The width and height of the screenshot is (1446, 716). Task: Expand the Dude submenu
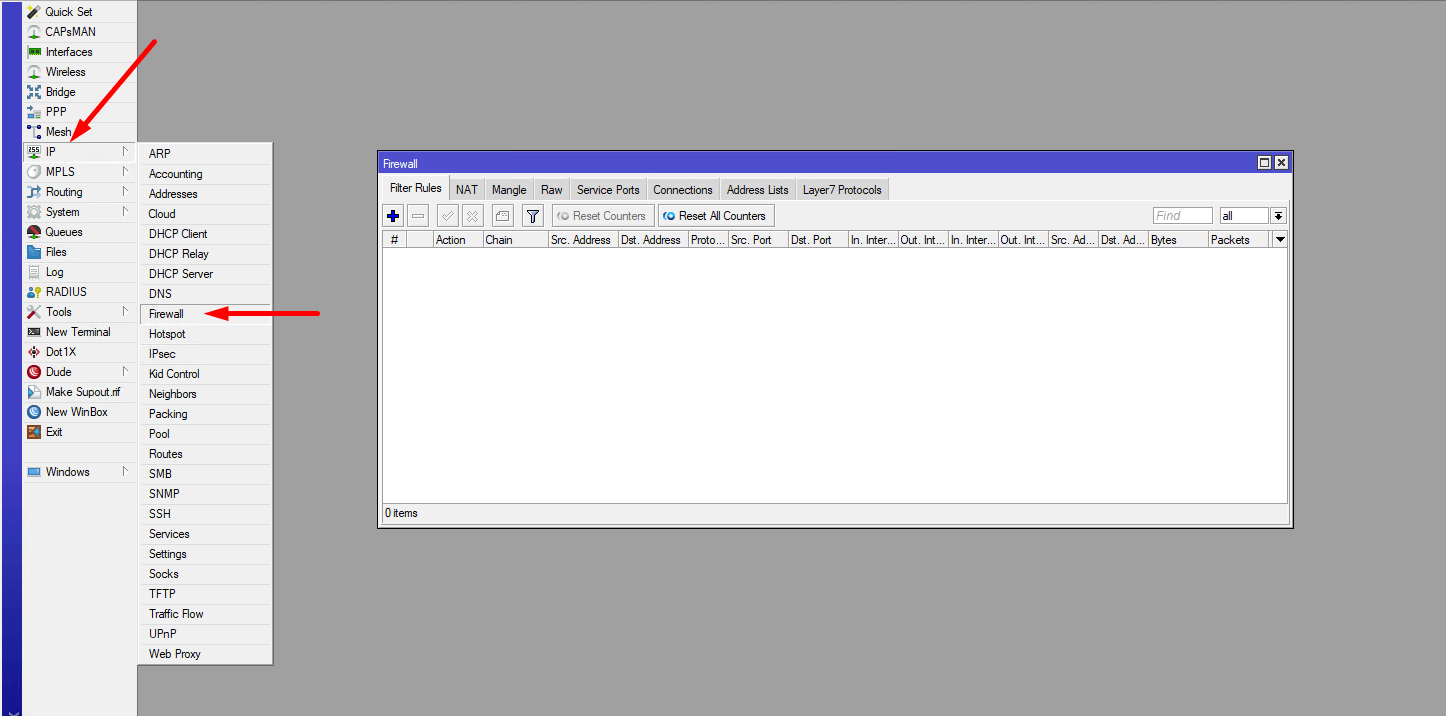[80, 372]
